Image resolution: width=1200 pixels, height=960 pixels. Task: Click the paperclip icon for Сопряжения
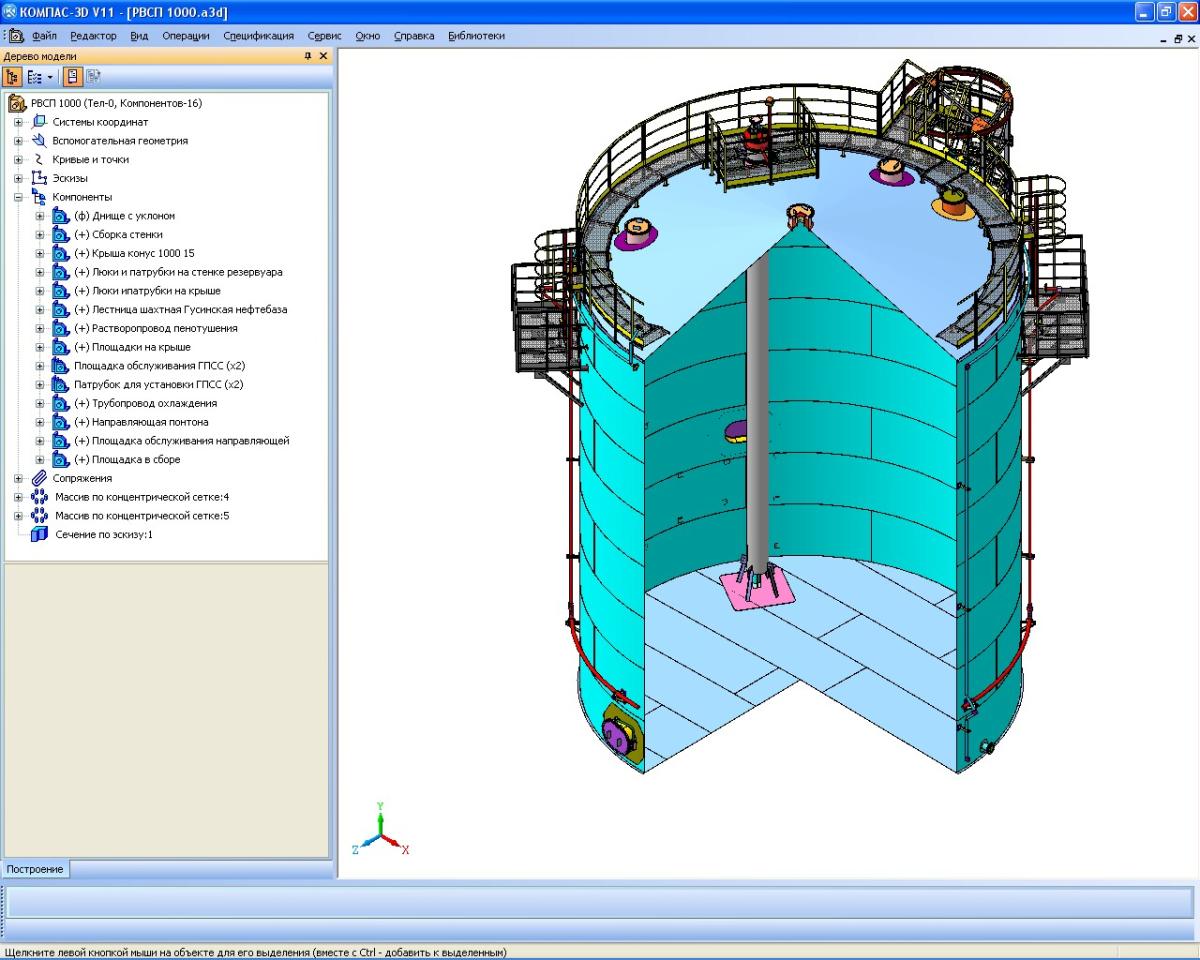pyautogui.click(x=39, y=478)
